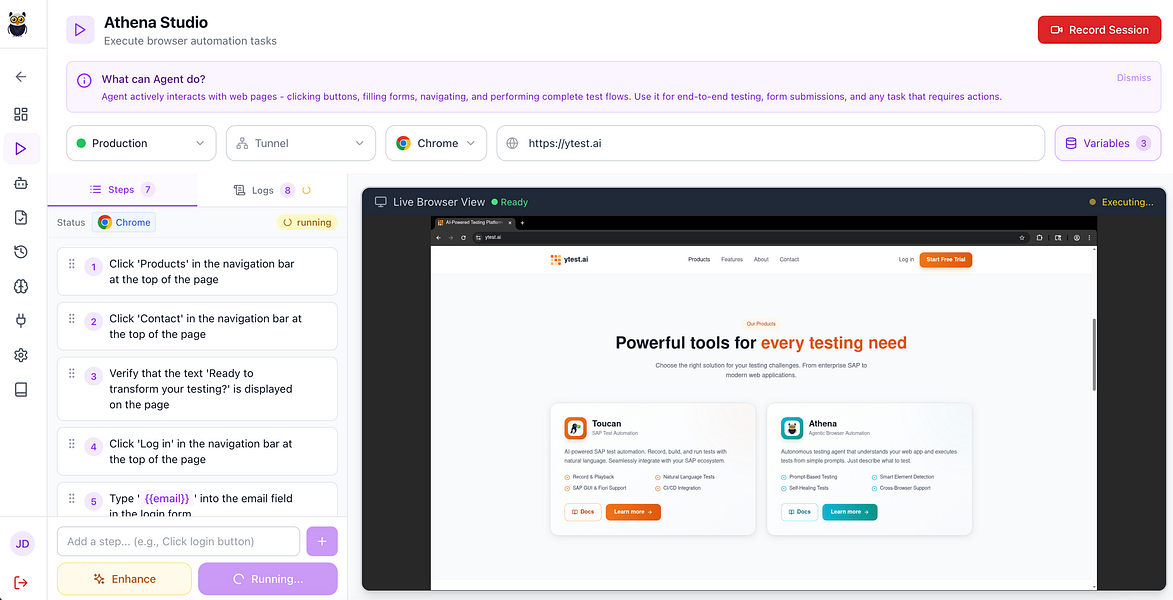Image resolution: width=1173 pixels, height=600 pixels.
Task: Click the drag handle of step 1
Action: (72, 263)
